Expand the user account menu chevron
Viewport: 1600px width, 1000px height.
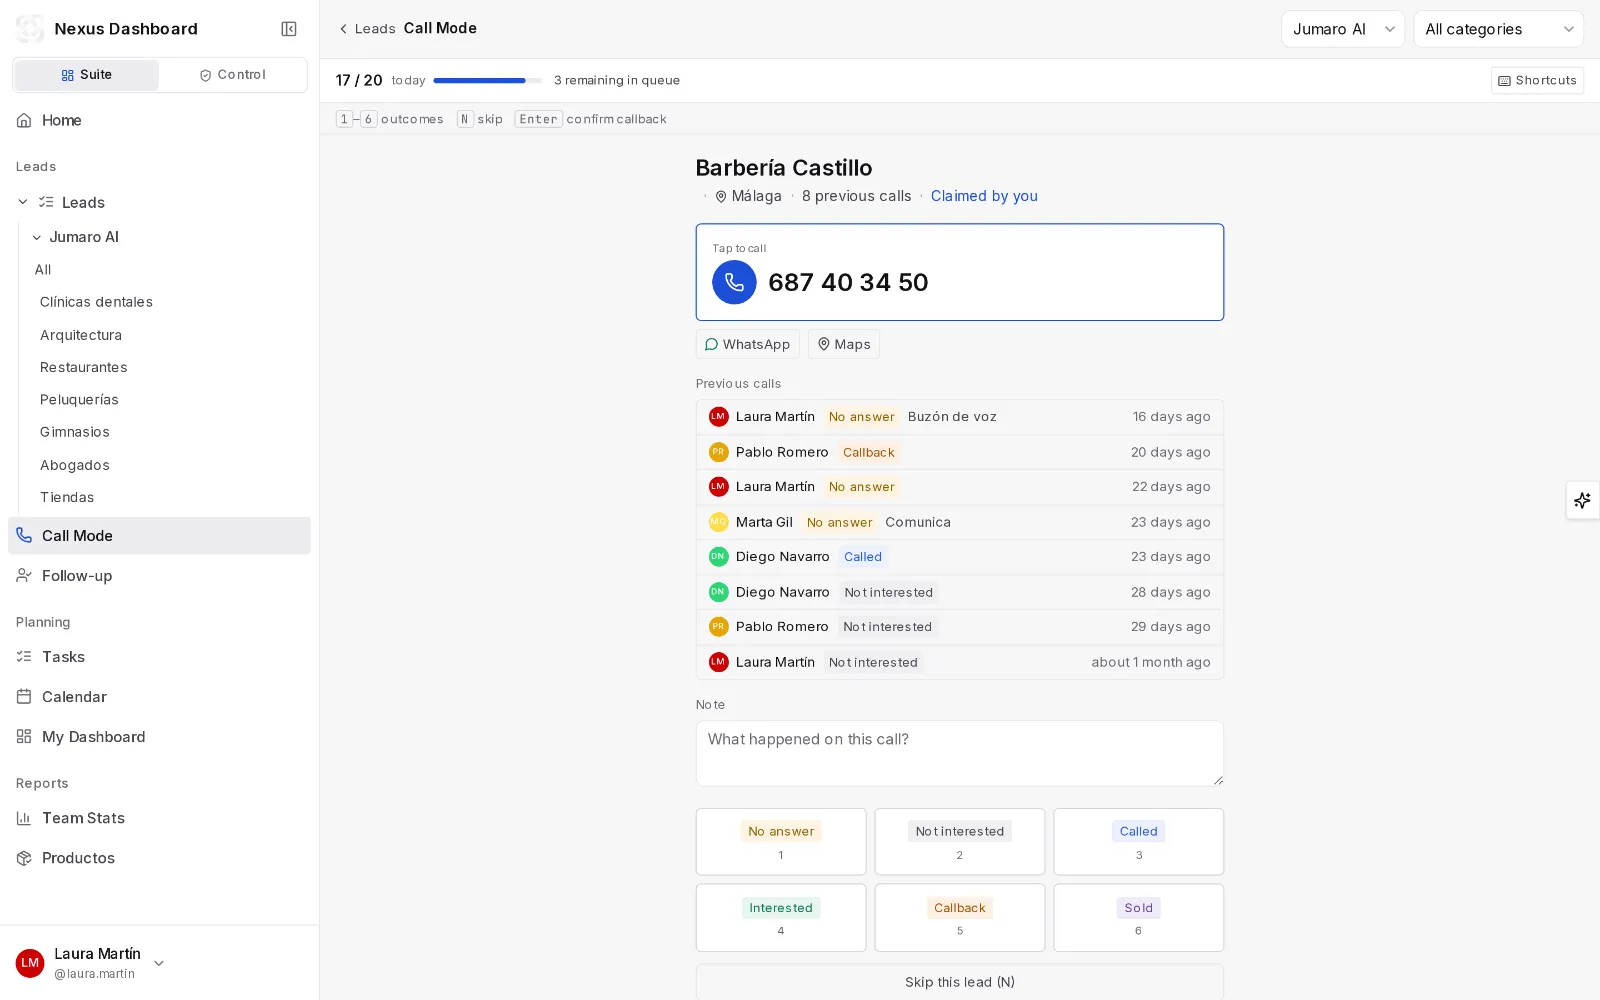159,963
